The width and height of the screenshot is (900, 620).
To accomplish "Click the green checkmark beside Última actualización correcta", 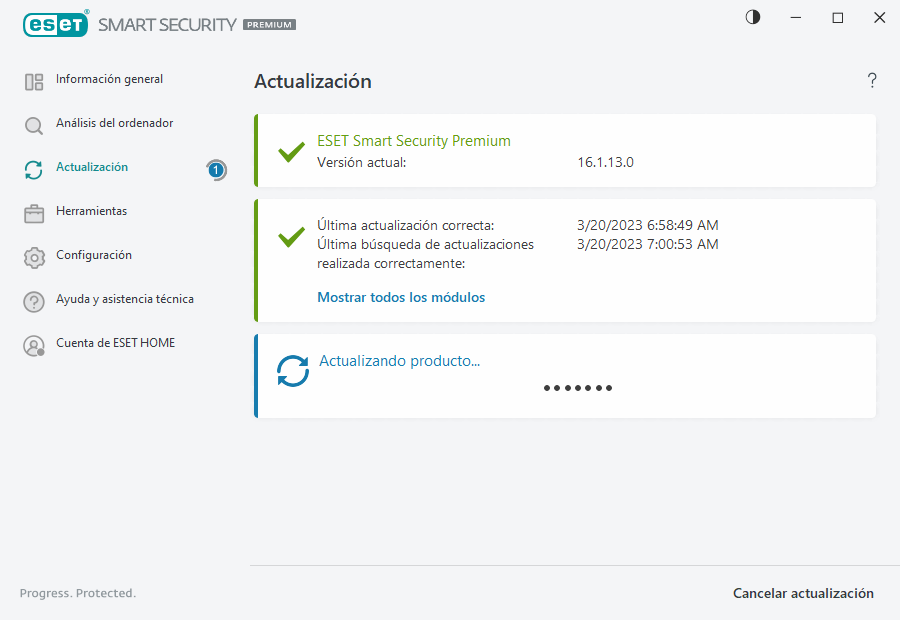I will point(291,237).
